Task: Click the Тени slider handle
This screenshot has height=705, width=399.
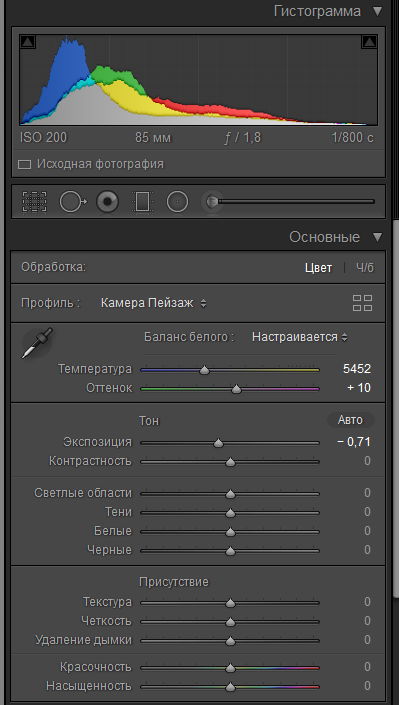Action: 230,513
